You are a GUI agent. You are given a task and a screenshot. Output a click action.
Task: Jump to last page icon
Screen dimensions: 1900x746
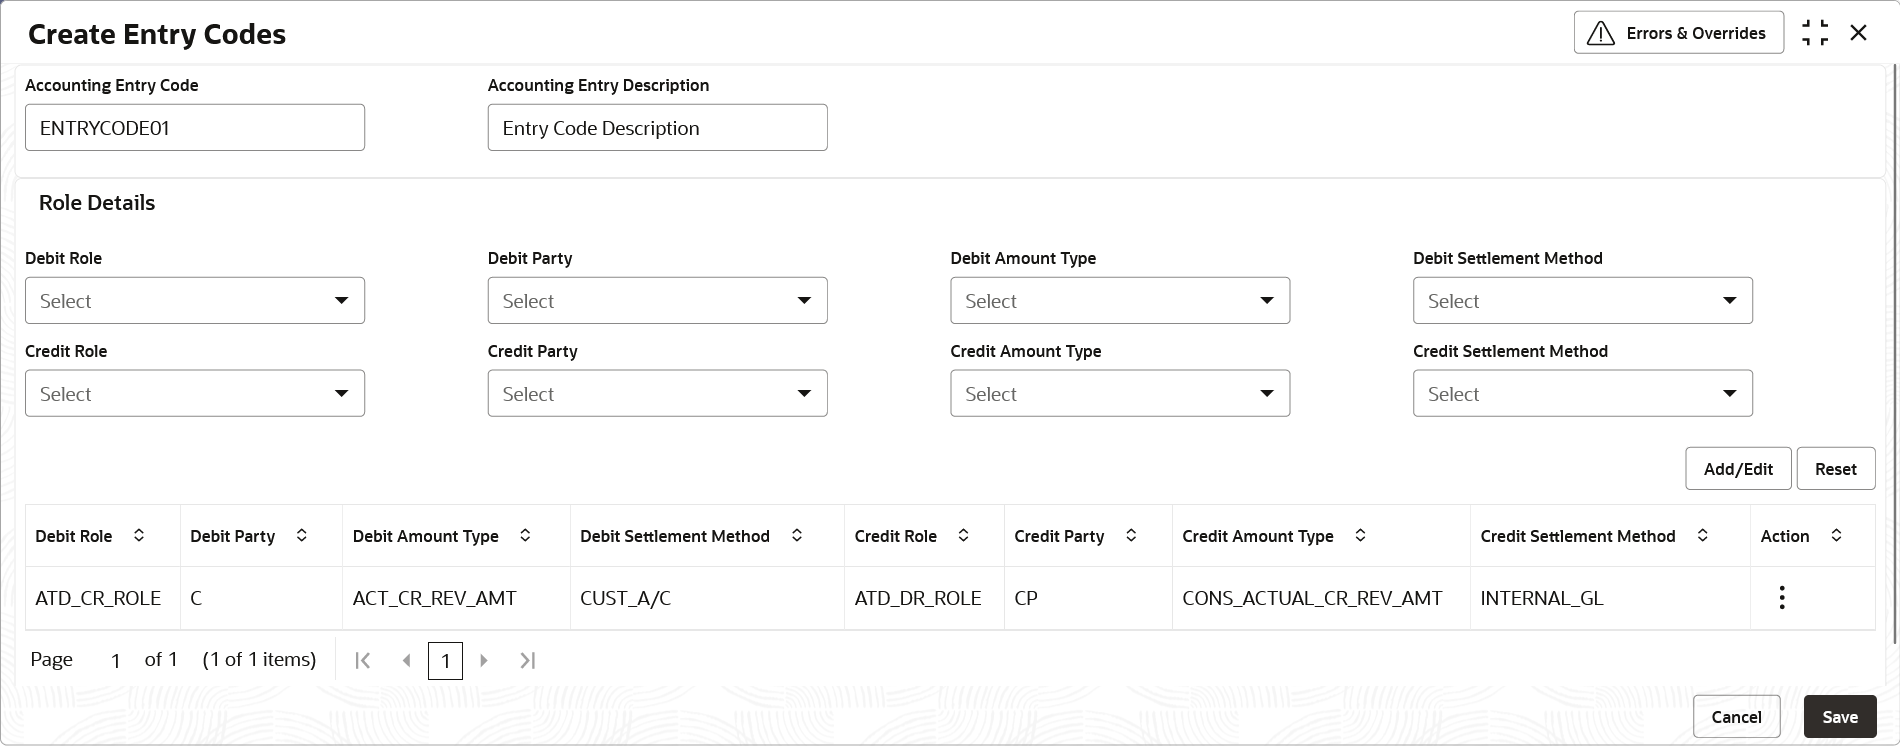527,660
